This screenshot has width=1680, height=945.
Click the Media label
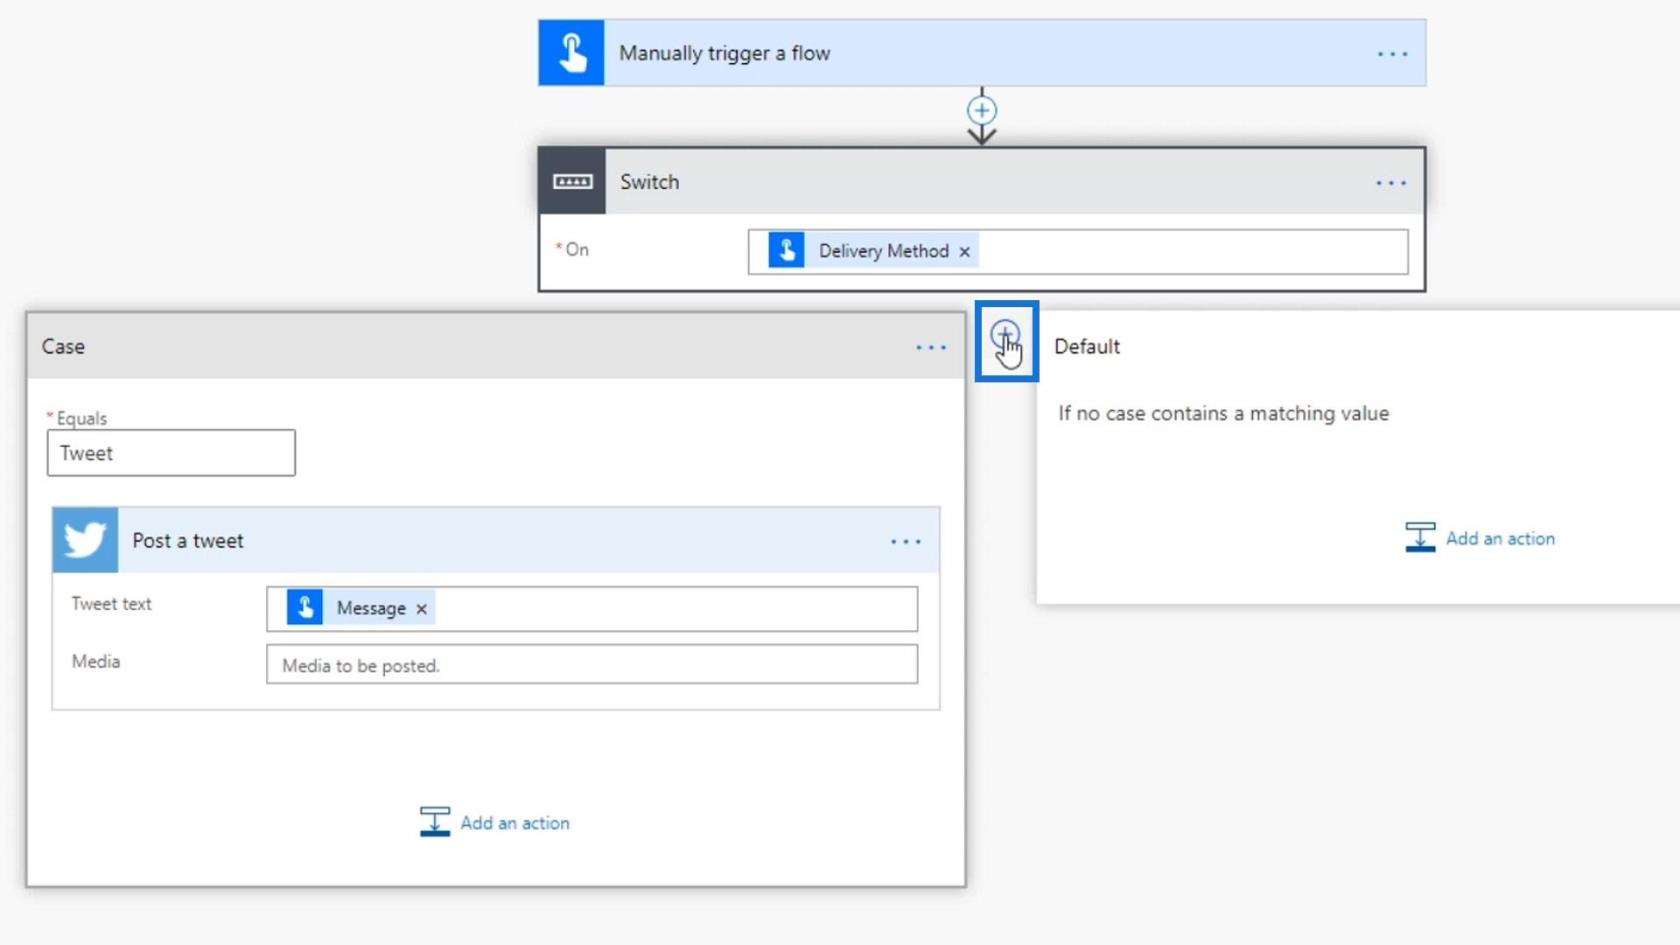(x=96, y=662)
